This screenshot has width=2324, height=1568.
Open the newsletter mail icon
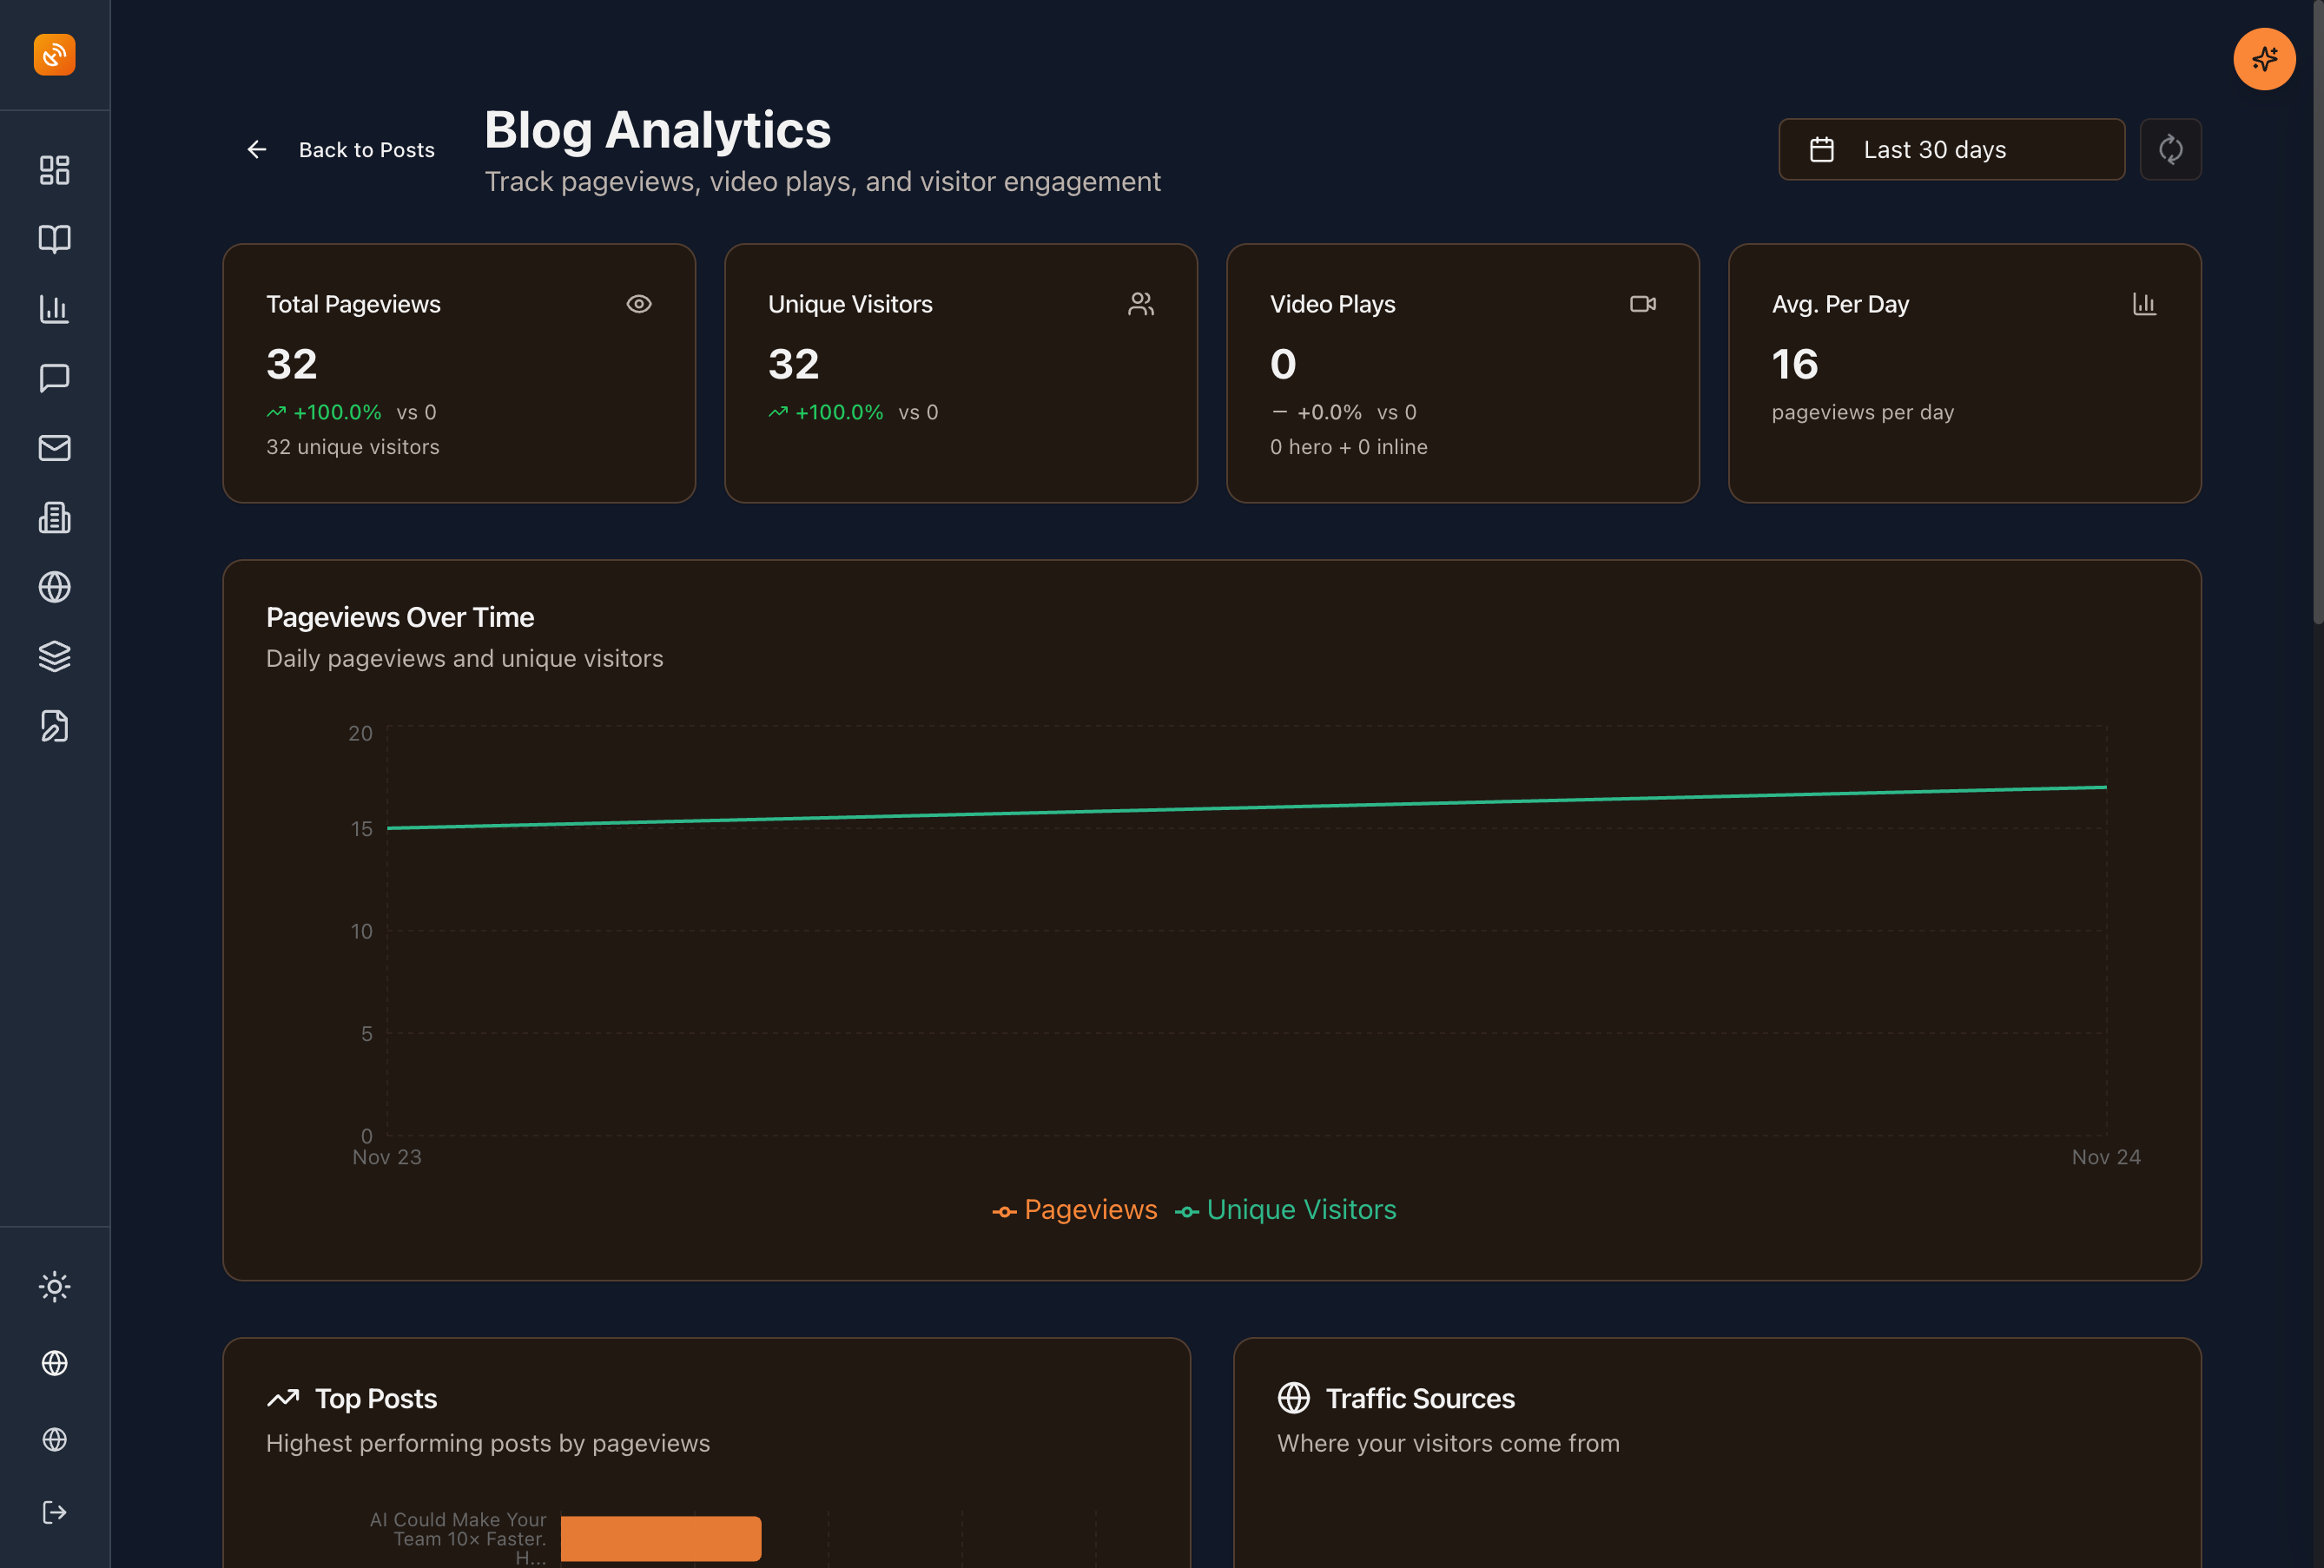click(x=54, y=448)
